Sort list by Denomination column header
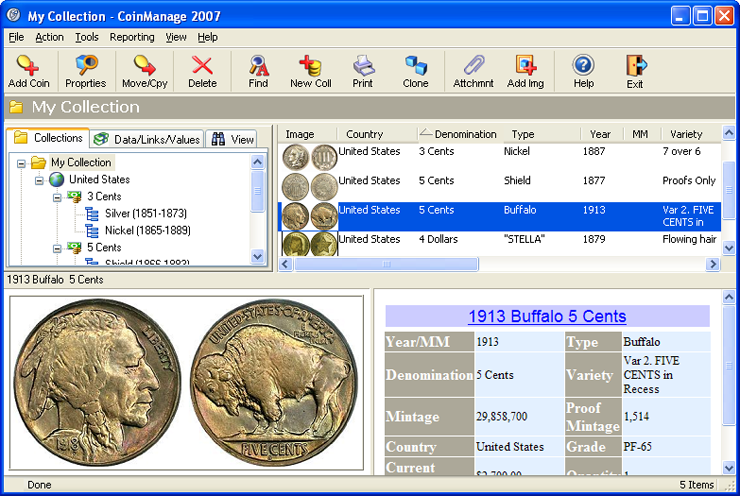Viewport: 740px width, 496px height. click(461, 134)
